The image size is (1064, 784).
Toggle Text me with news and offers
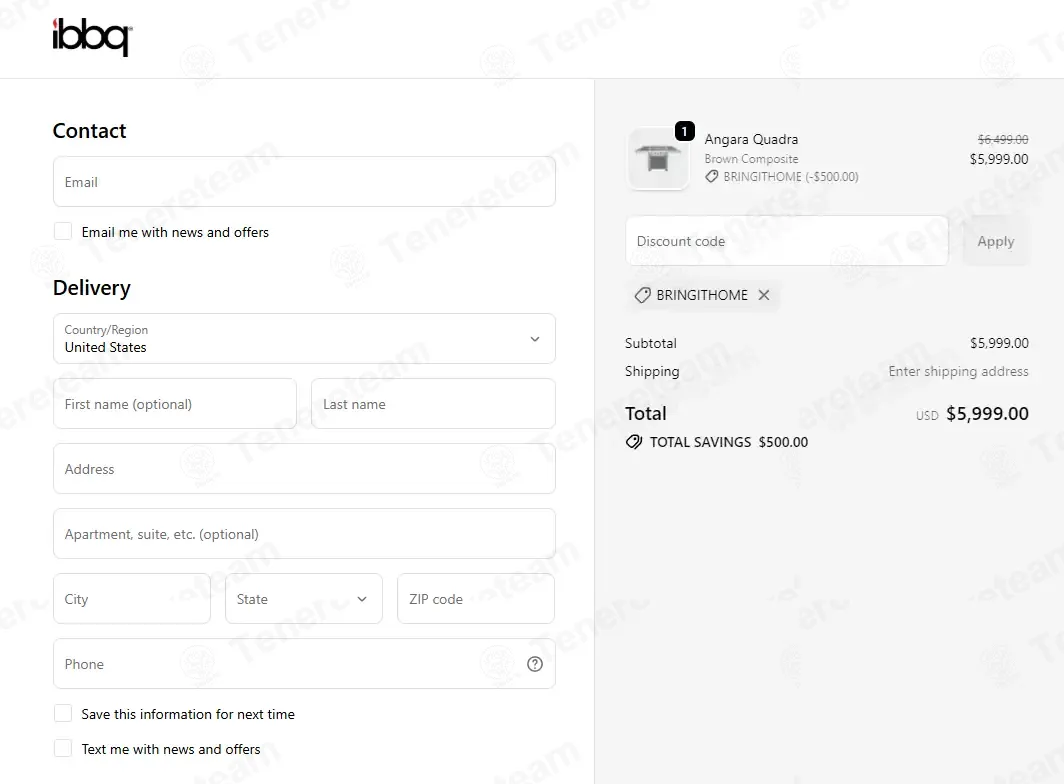click(x=63, y=749)
